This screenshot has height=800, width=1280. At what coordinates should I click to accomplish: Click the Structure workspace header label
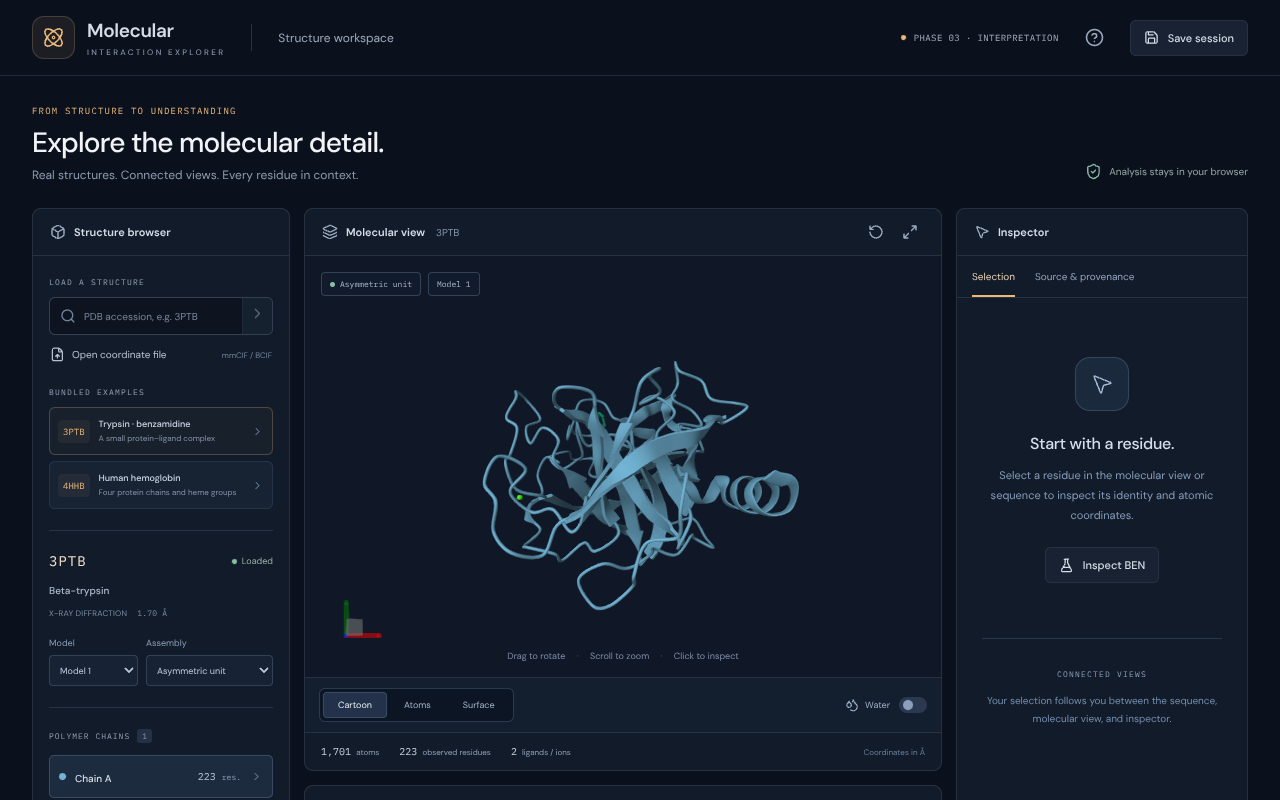click(336, 38)
